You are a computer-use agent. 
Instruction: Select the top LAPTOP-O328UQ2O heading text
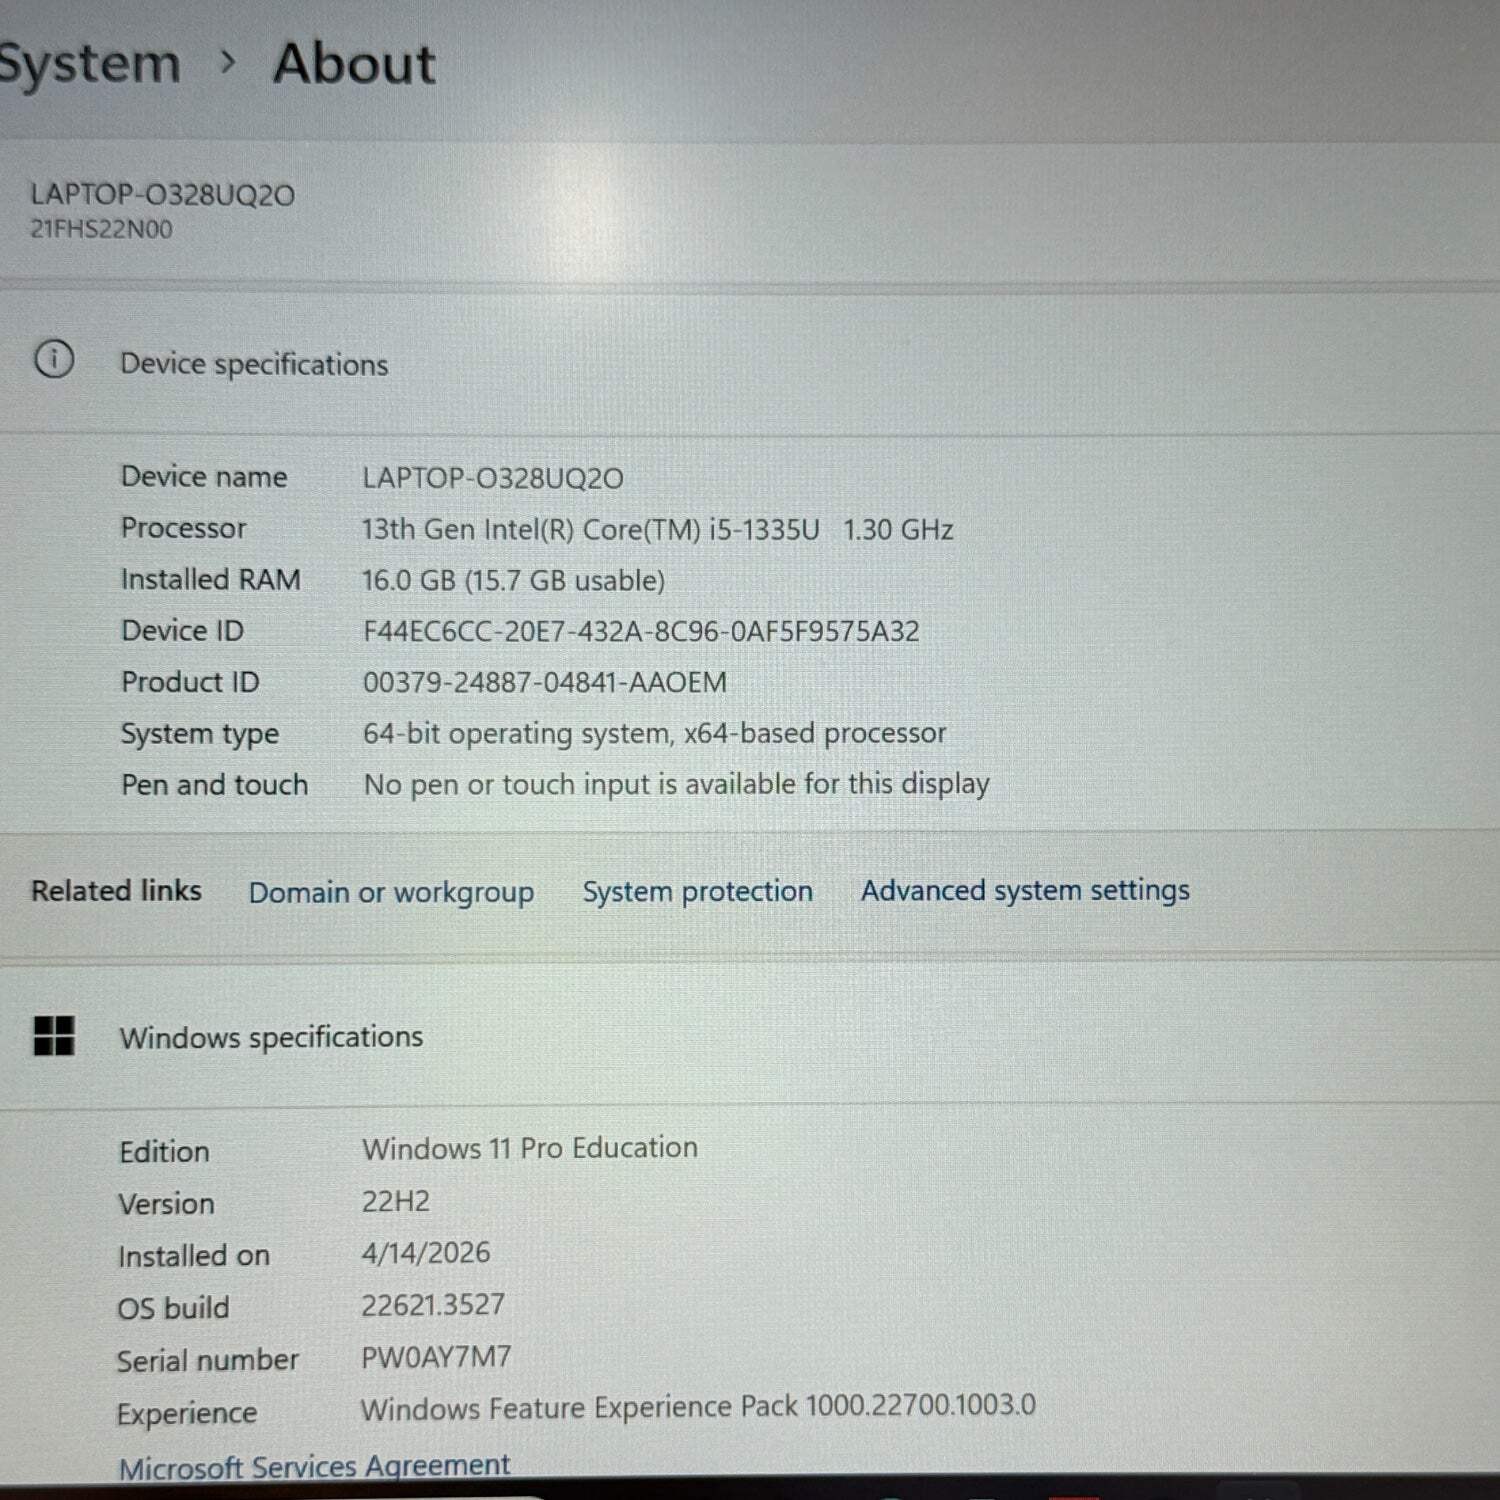pos(162,194)
